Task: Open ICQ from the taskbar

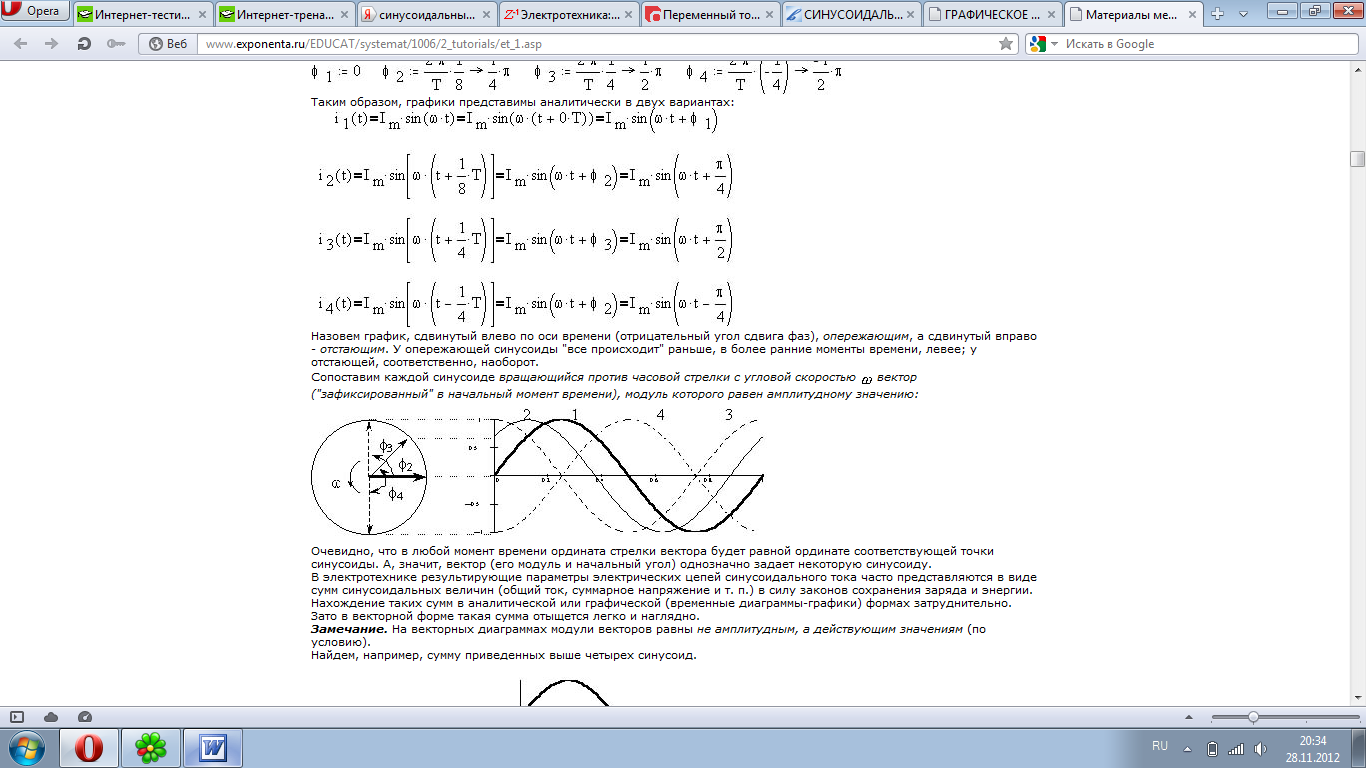Action: click(x=151, y=747)
